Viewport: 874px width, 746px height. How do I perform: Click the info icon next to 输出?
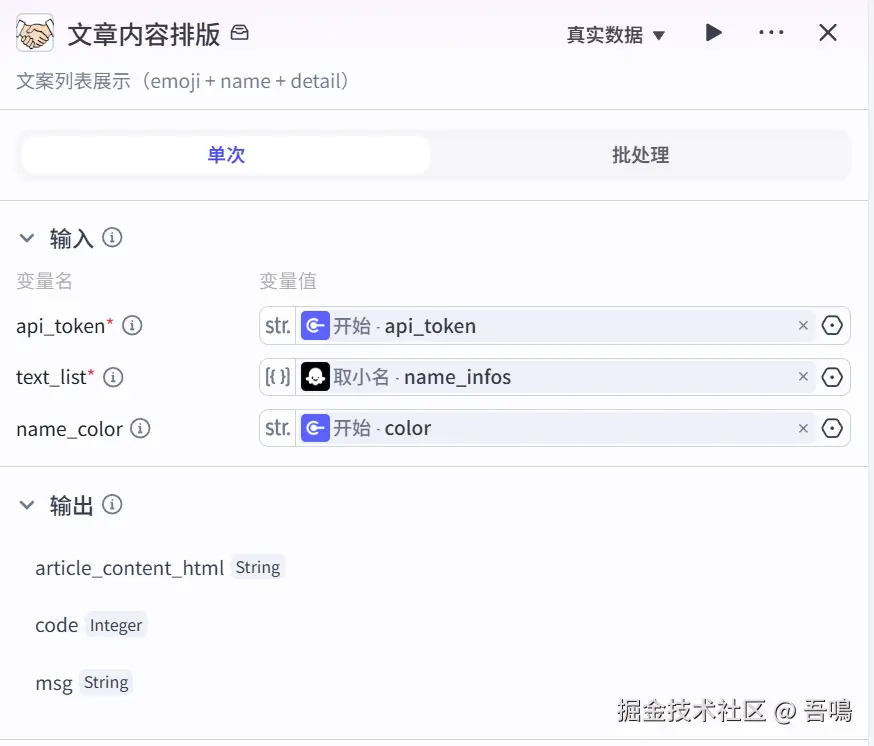coord(113,505)
